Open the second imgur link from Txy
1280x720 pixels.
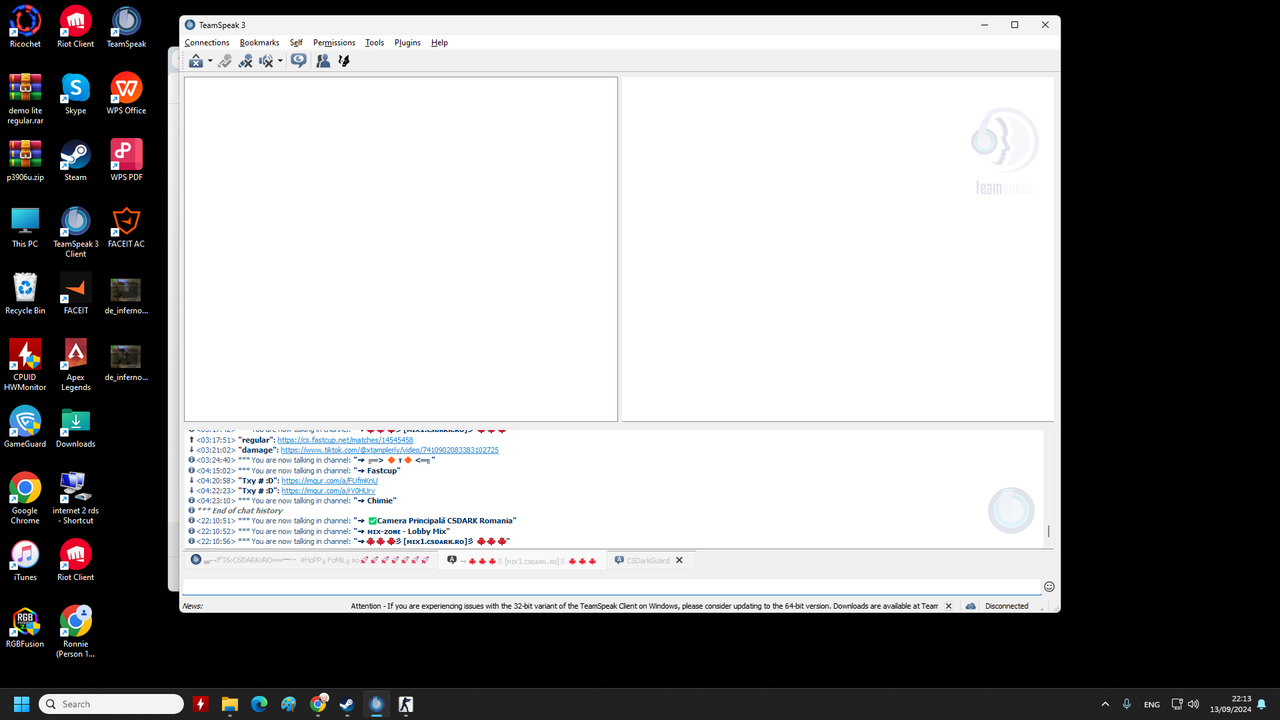[x=328, y=491]
